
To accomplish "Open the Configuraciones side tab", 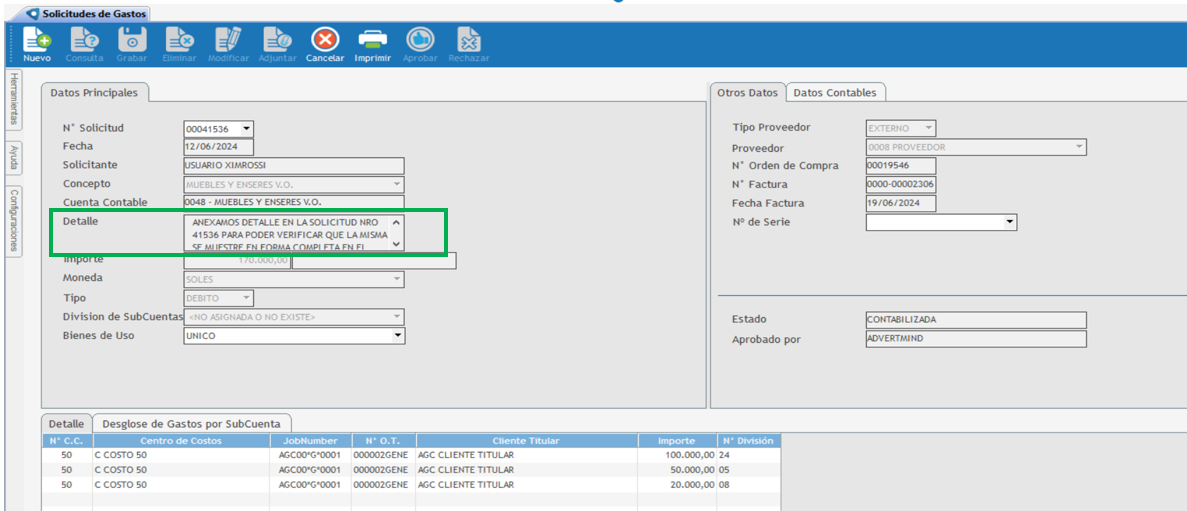I will point(14,221).
